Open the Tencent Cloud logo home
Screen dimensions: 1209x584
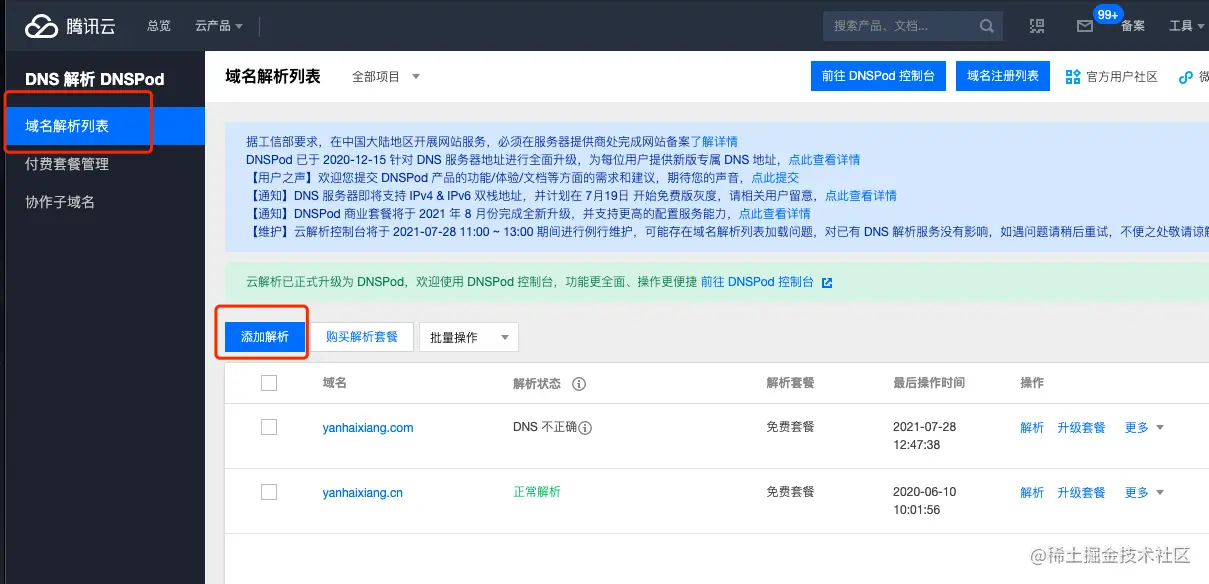click(x=70, y=26)
